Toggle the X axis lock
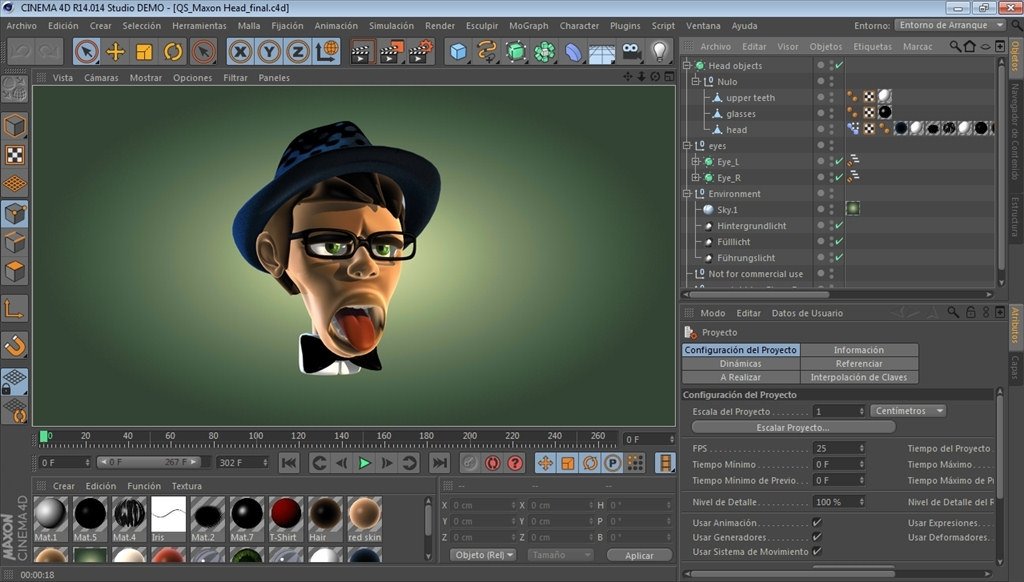The image size is (1024, 582). click(x=240, y=51)
